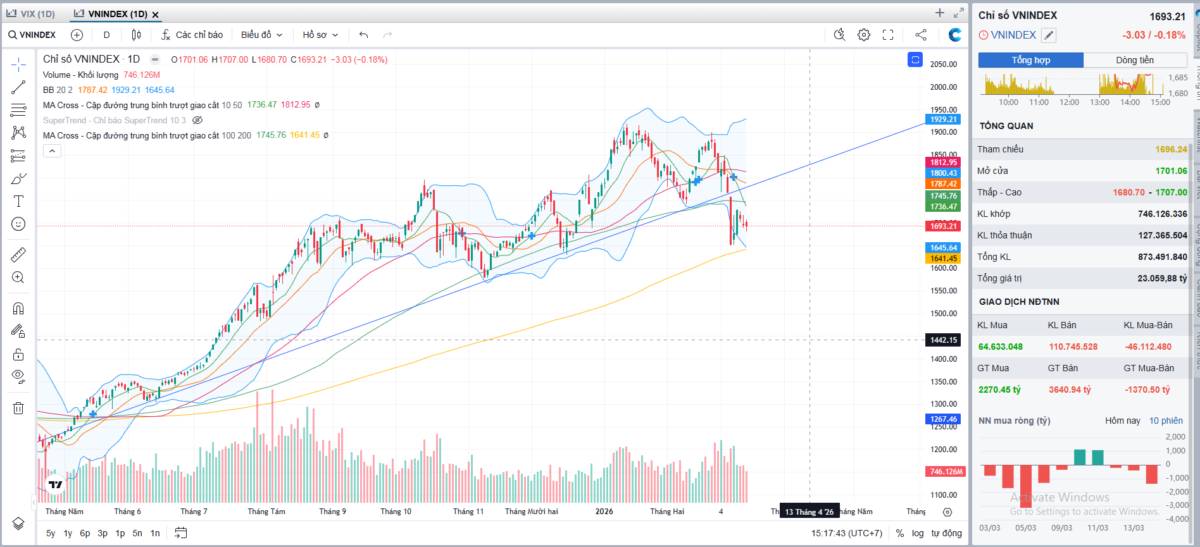Screen dimensions: 1200x547
Task: Open the emoji icon tool
Action: tap(18, 223)
